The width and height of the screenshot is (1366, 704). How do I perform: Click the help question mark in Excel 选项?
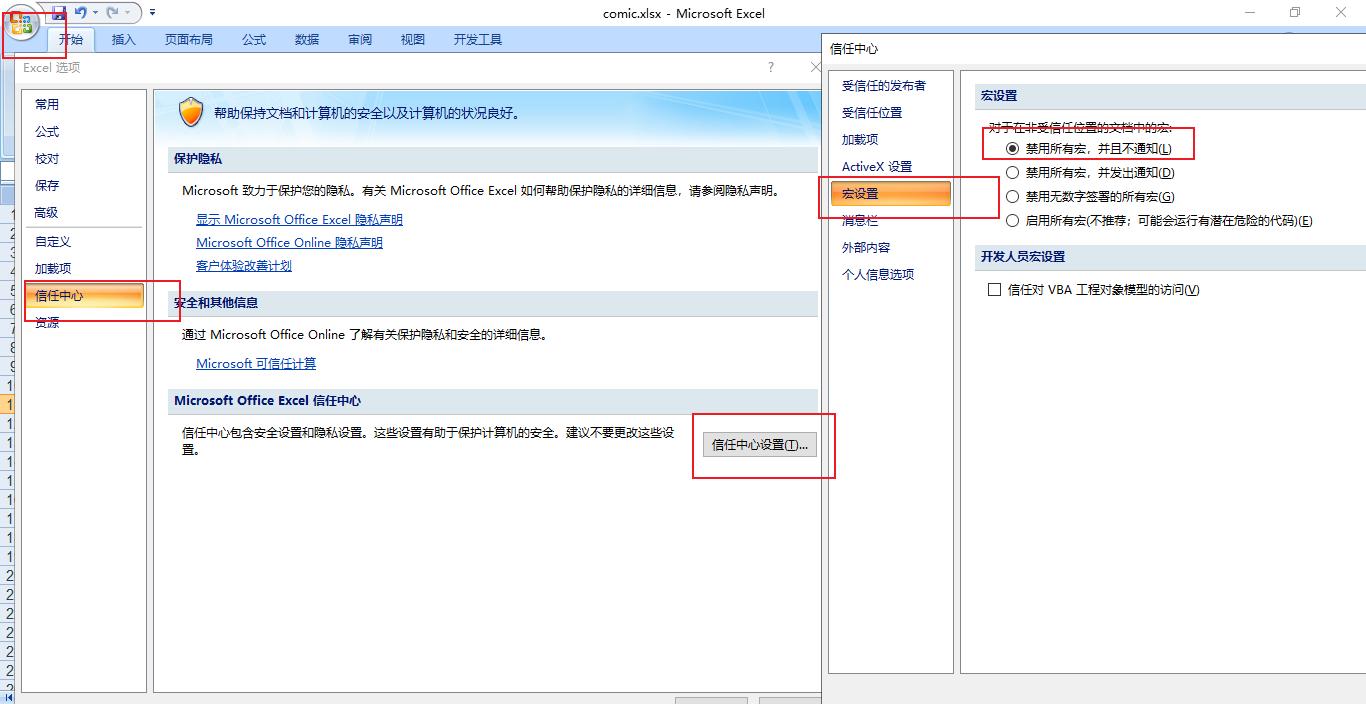pos(771,67)
